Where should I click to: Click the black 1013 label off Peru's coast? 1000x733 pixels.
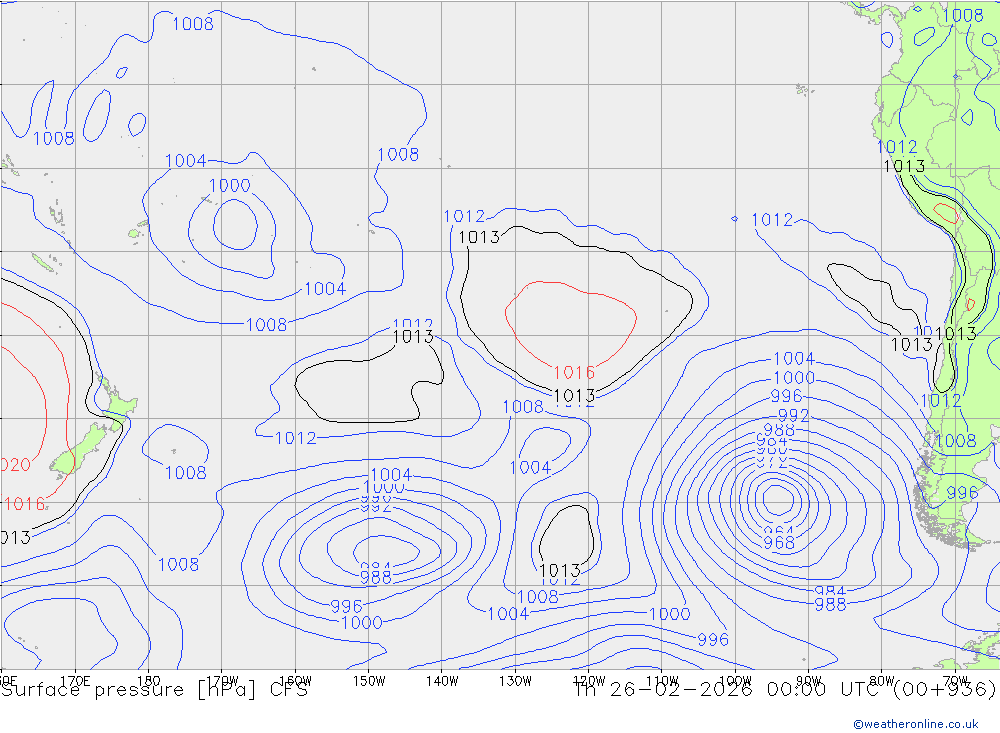904,166
